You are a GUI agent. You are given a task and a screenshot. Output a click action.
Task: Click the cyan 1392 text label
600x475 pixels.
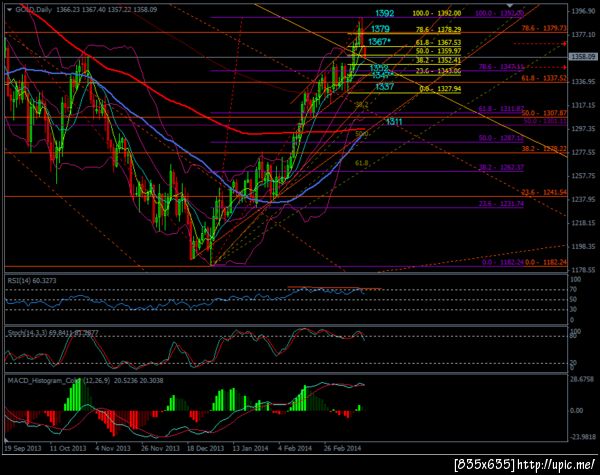(x=384, y=13)
